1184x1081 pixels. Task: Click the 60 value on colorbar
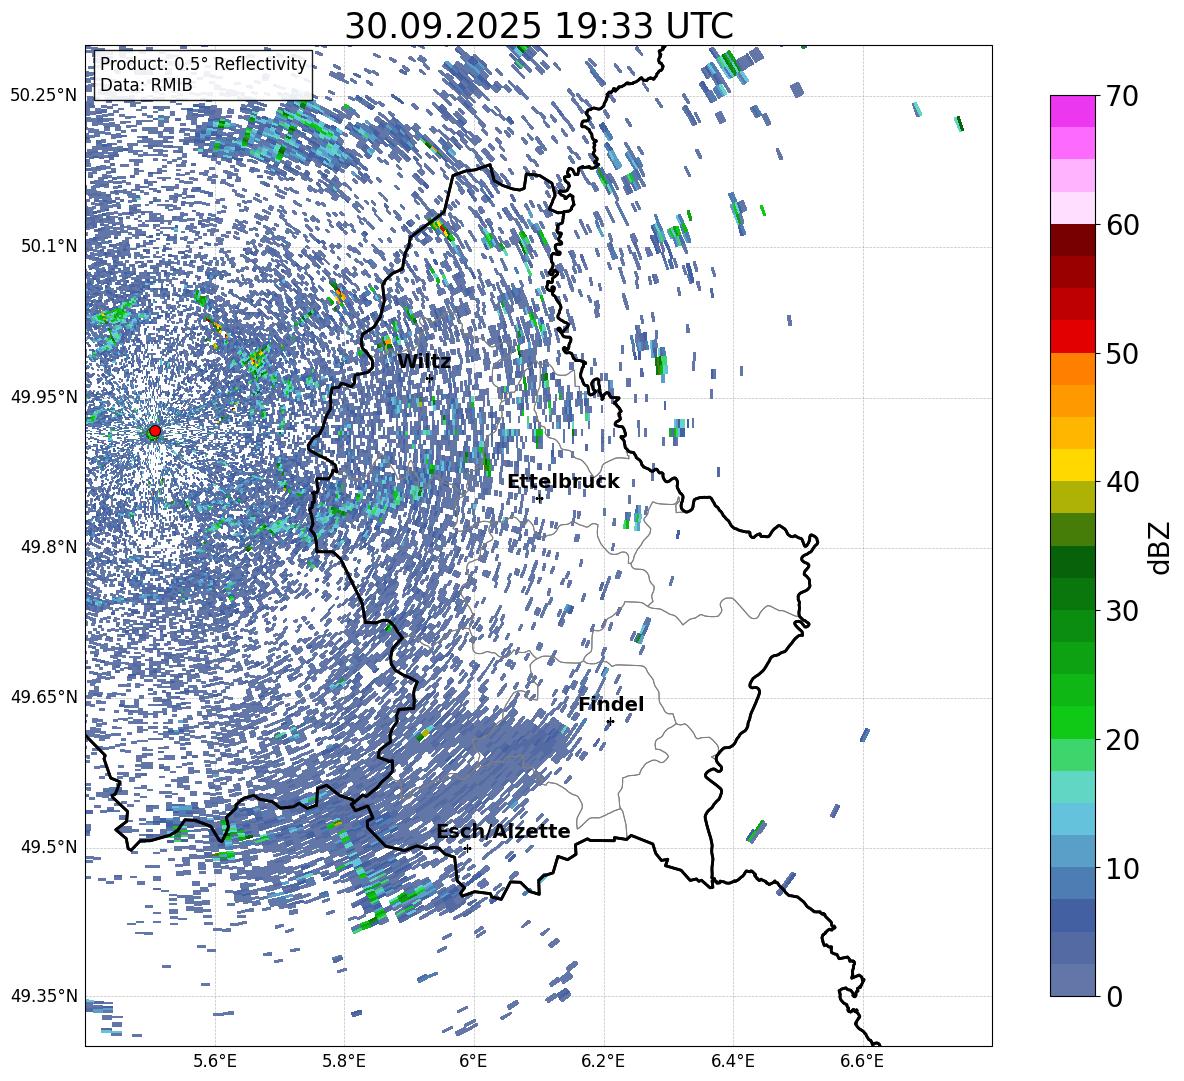[x=1122, y=225]
